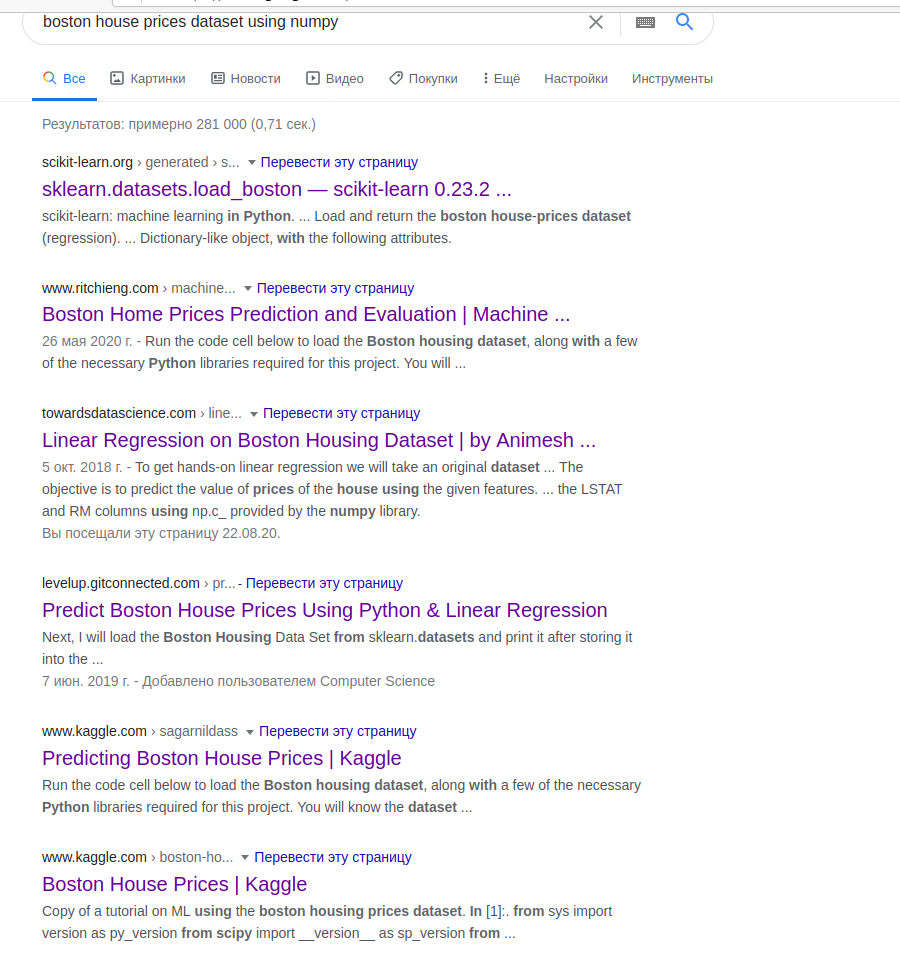The height and width of the screenshot is (955, 900).
Task: Click the results count text 'примерно 281 000'
Action: [x=188, y=124]
